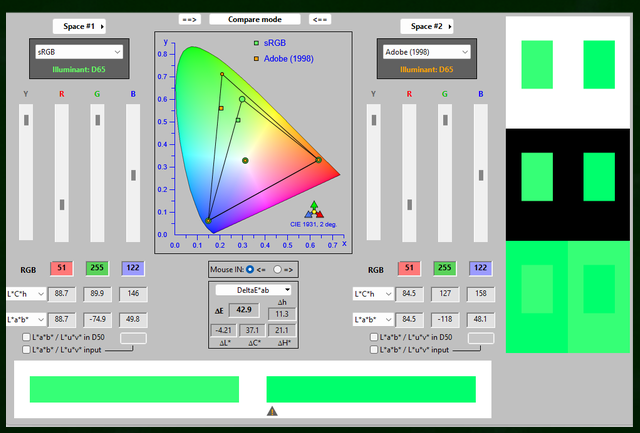This screenshot has height=433, width=640.
Task: Click the Adobe (1998) legend marker in diagram
Action: [256, 59]
